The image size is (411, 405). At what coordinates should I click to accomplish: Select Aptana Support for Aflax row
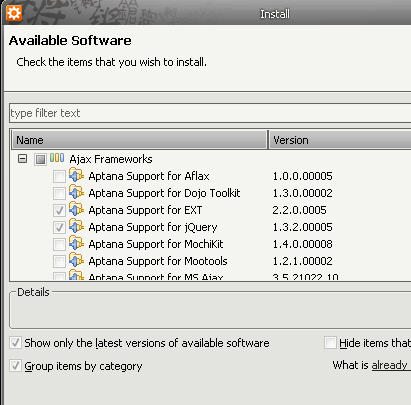coord(149,176)
